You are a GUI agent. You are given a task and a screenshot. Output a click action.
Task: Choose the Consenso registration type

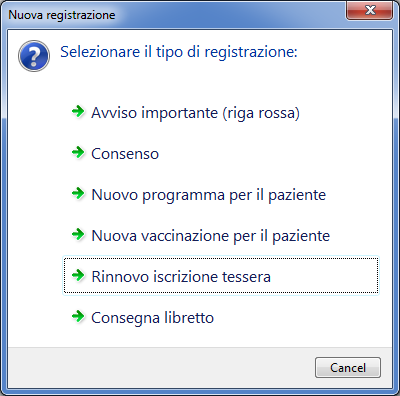click(x=125, y=154)
